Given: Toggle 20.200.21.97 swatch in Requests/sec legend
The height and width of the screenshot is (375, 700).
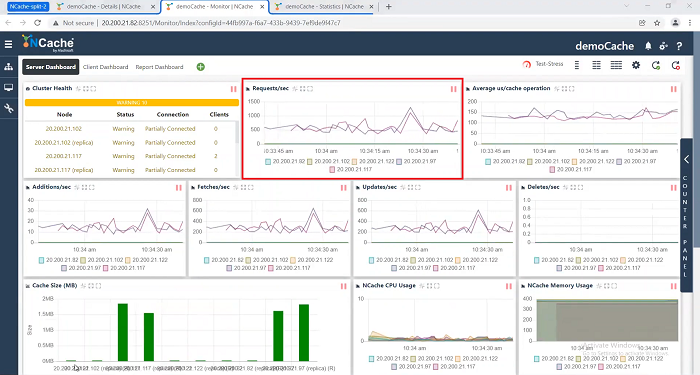Looking at the screenshot, I should pos(399,162).
